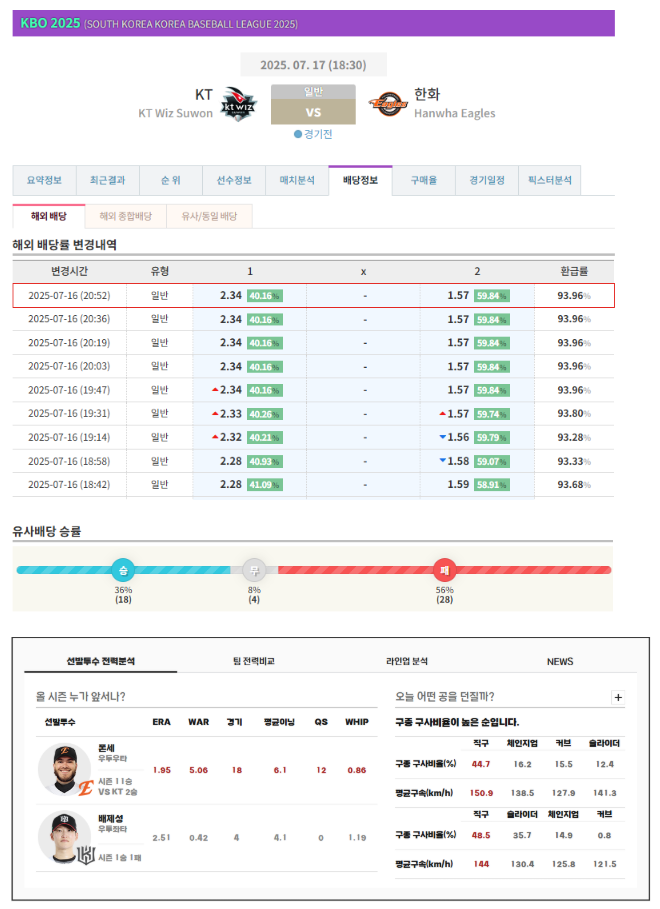Click pitcher 폰세 portrait photo
660x909 pixels.
click(x=64, y=769)
